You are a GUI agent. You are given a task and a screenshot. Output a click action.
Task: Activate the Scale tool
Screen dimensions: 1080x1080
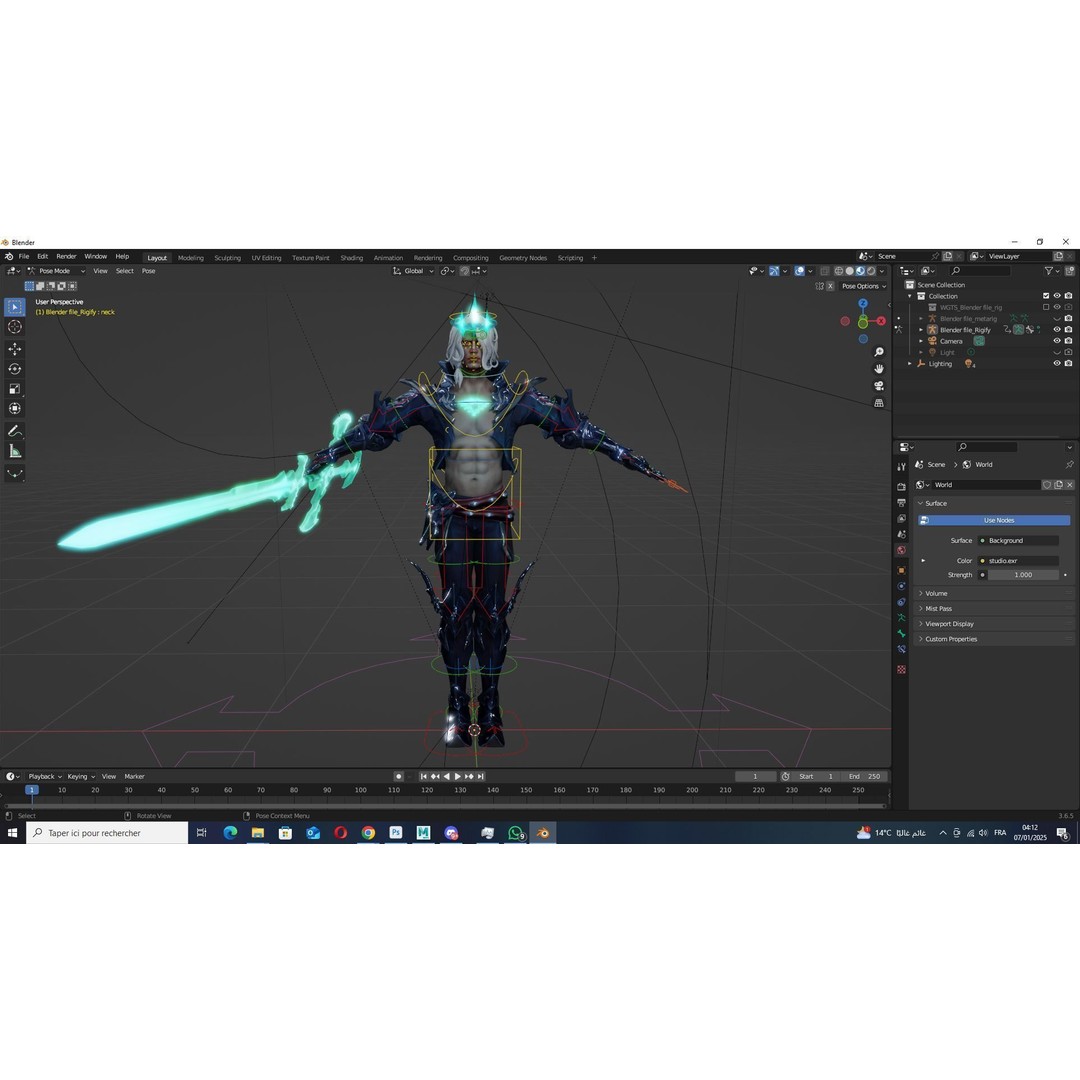coord(14,389)
